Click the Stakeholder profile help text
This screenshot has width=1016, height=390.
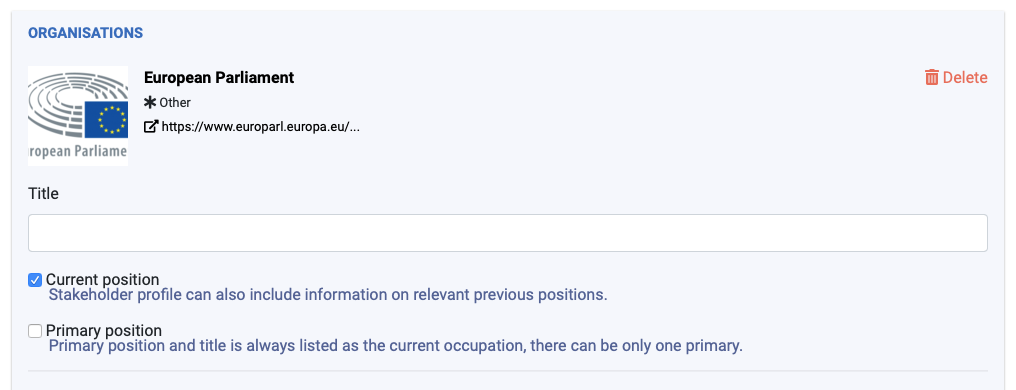tap(329, 295)
